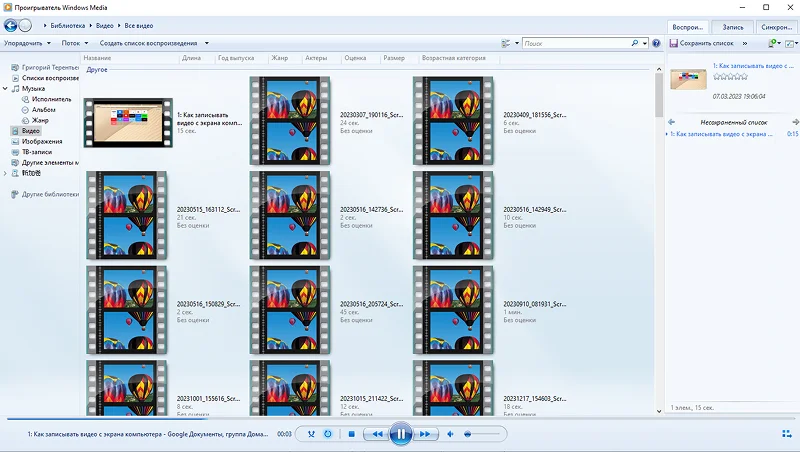
Task: Switch to the Синхронизация tab
Action: [777, 27]
